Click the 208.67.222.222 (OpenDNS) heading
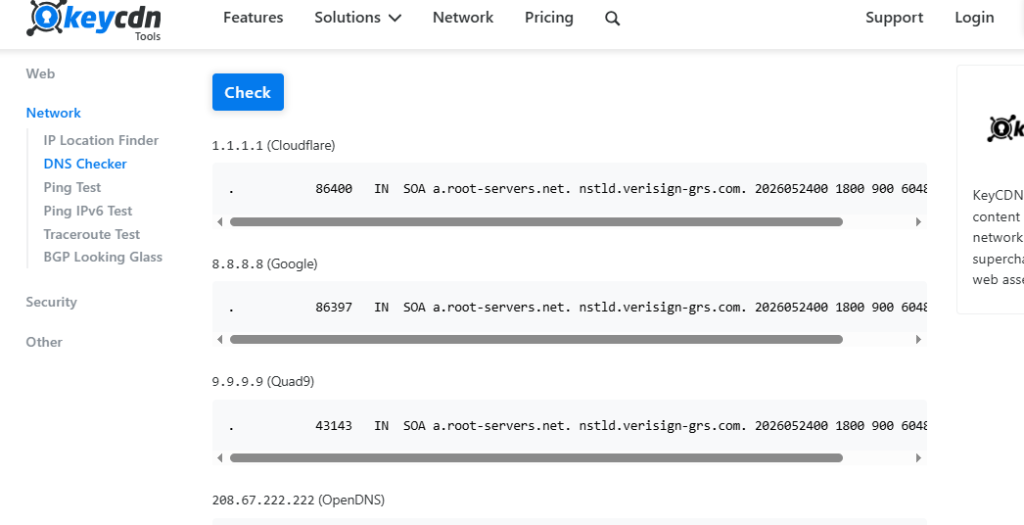The width and height of the screenshot is (1024, 525). (298, 500)
